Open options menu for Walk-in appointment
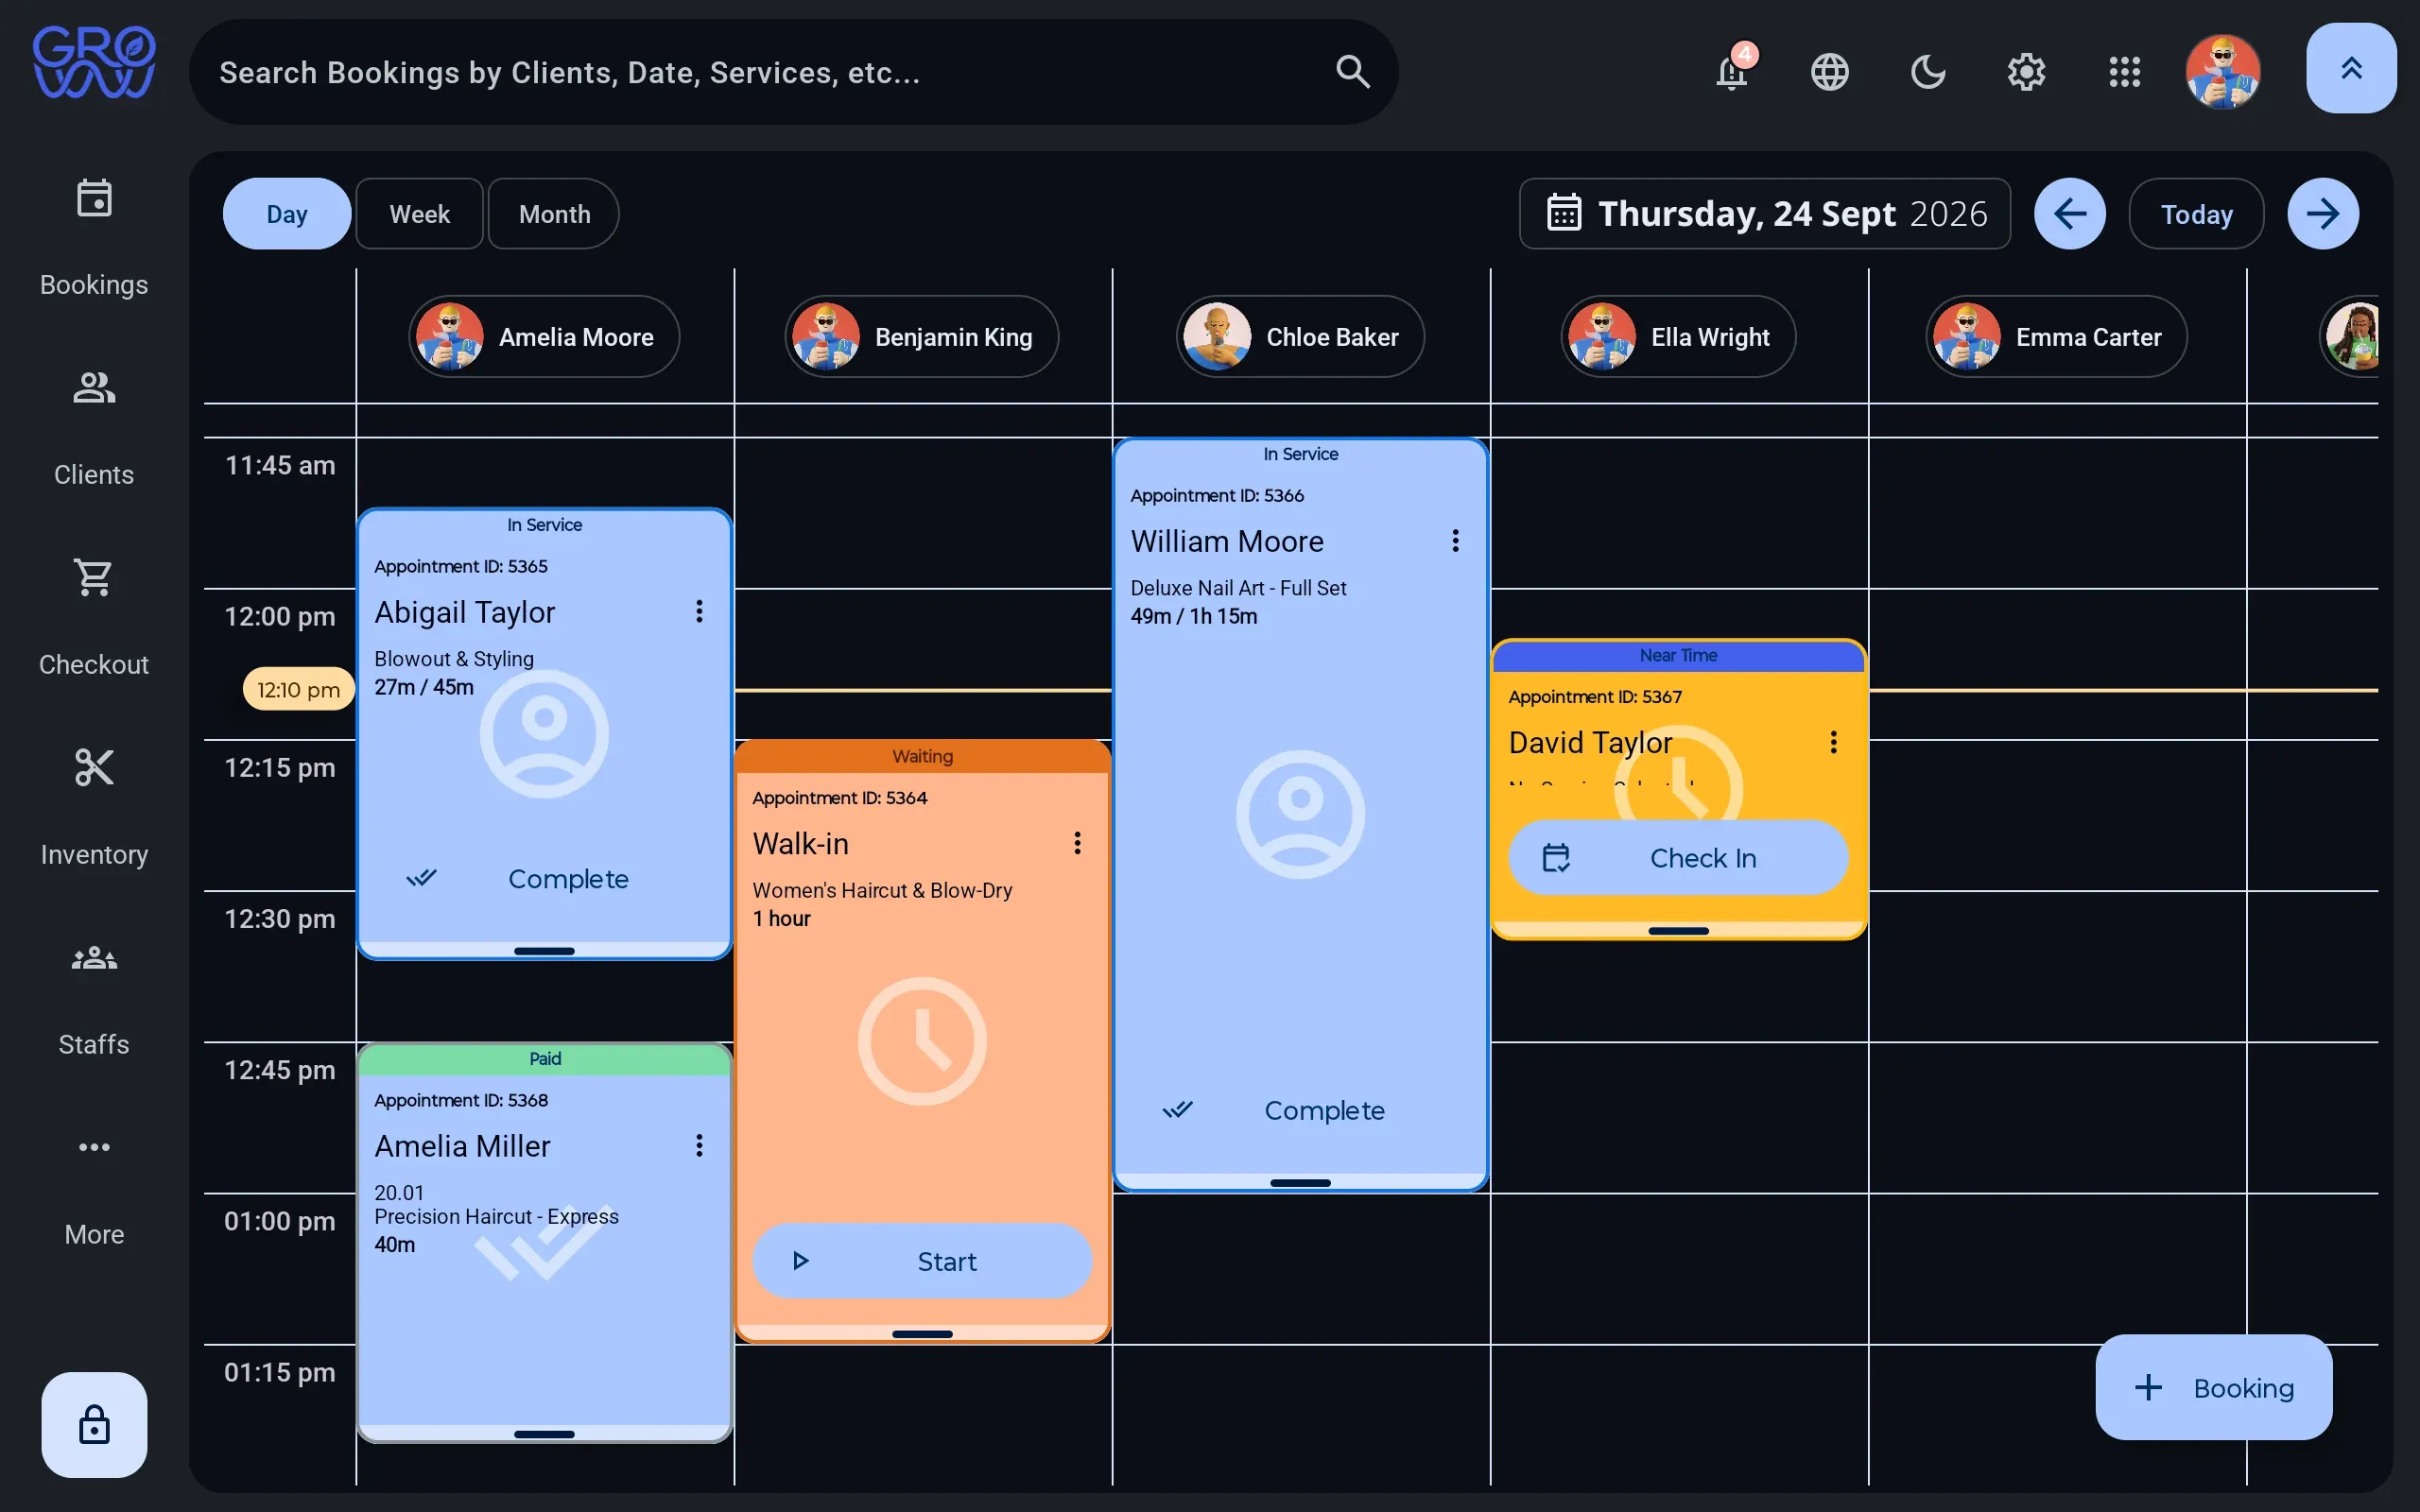Image resolution: width=2420 pixels, height=1512 pixels. point(1077,843)
